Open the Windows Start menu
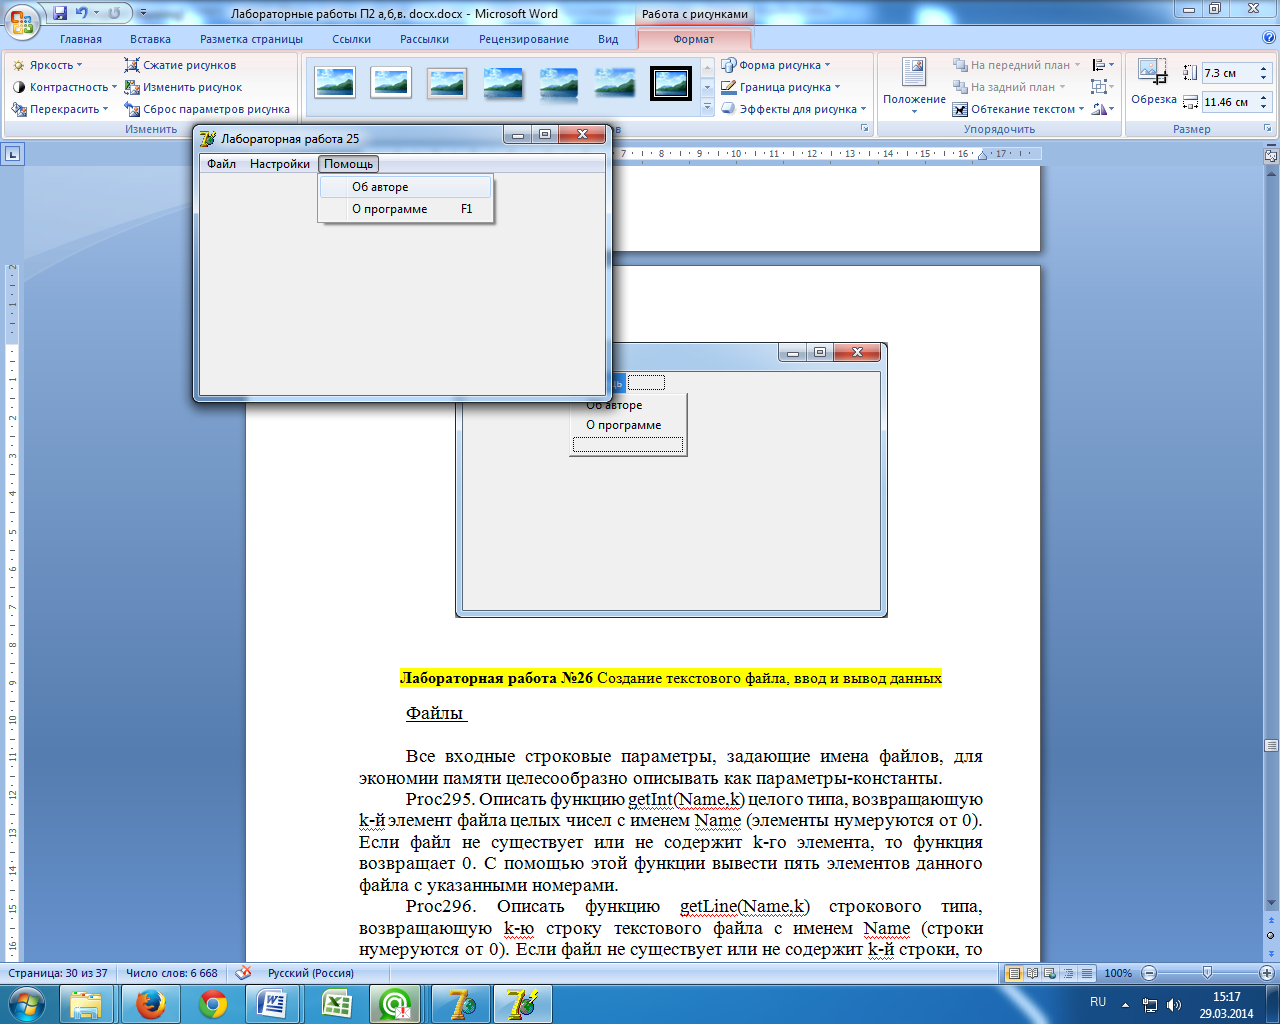The width and height of the screenshot is (1280, 1024). pos(26,1004)
